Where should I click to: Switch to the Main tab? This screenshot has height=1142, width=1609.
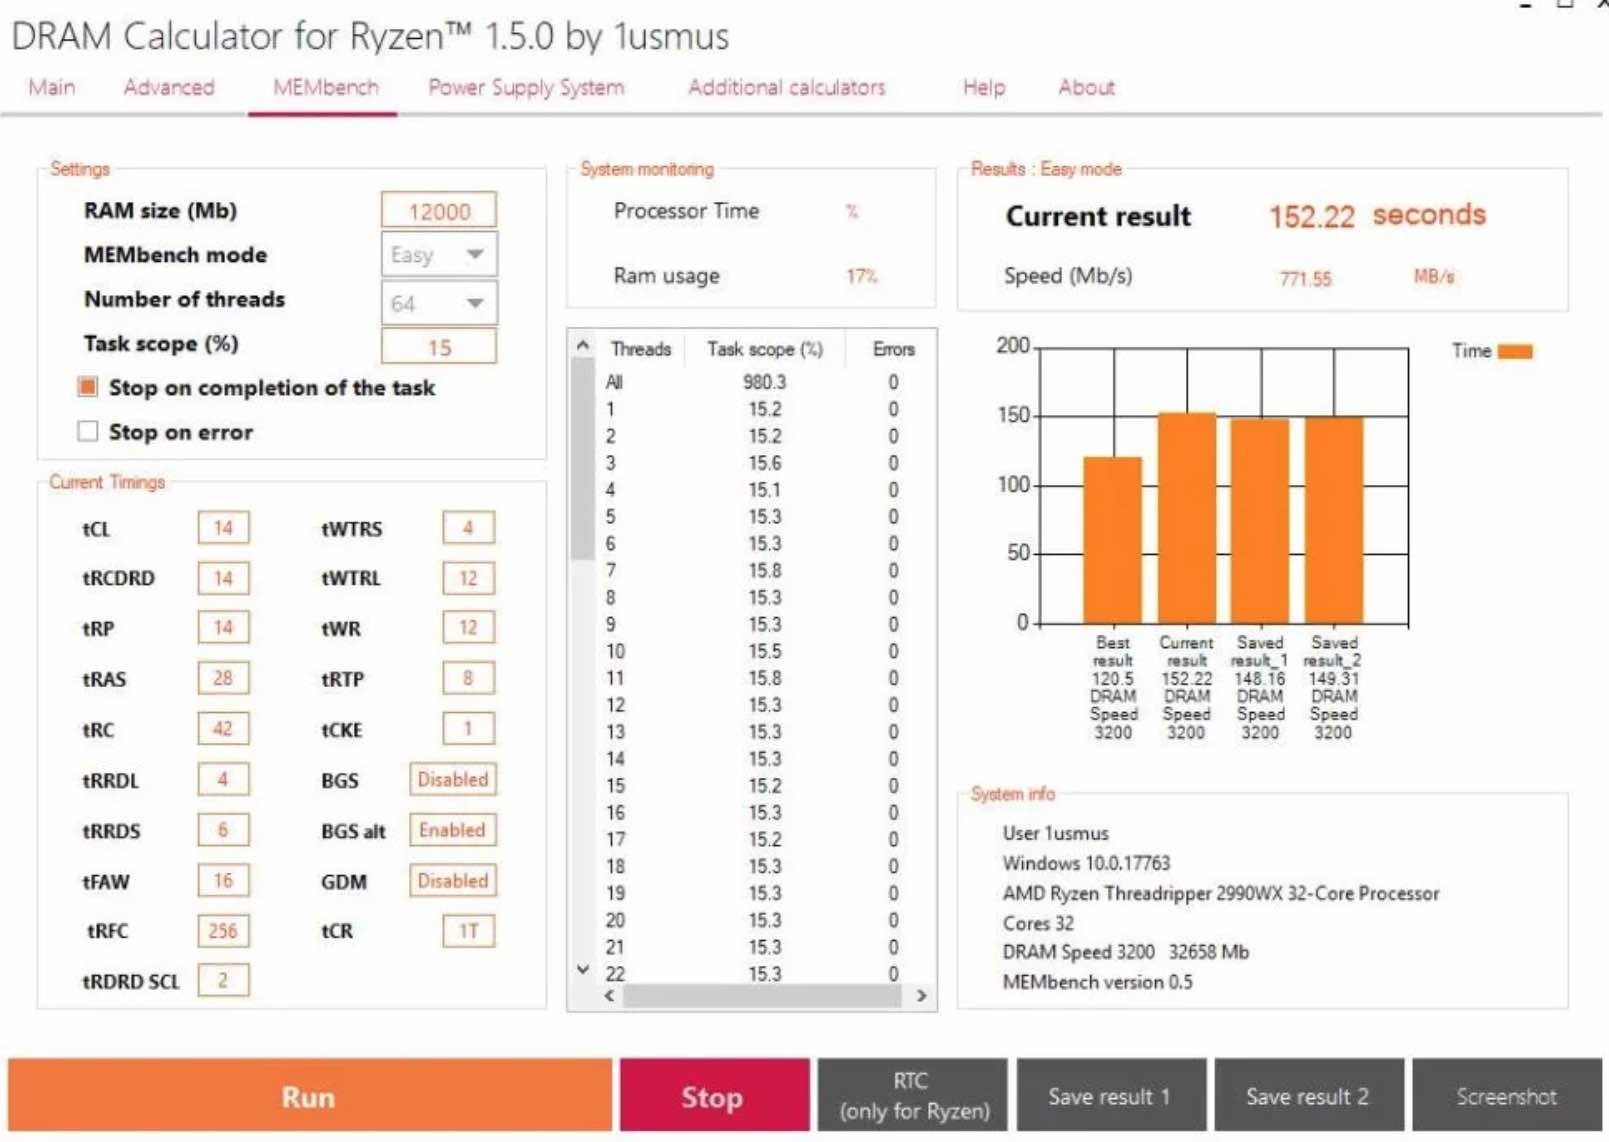52,88
